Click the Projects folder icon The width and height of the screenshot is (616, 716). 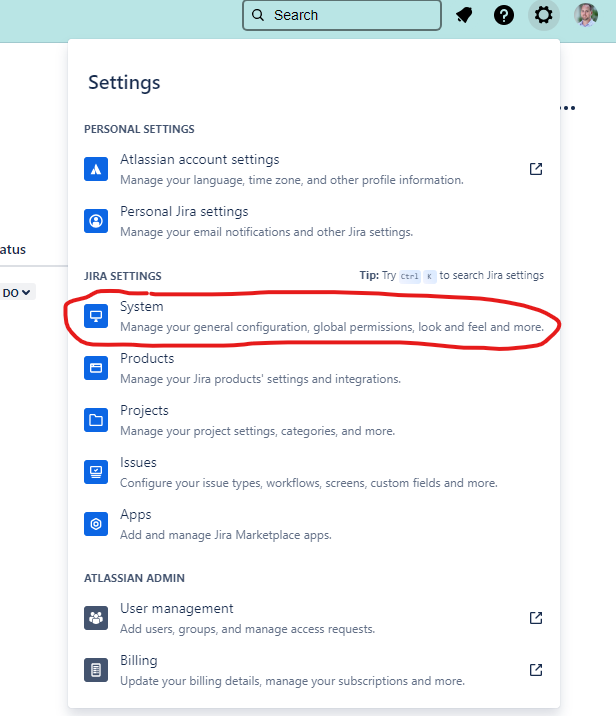coord(96,420)
